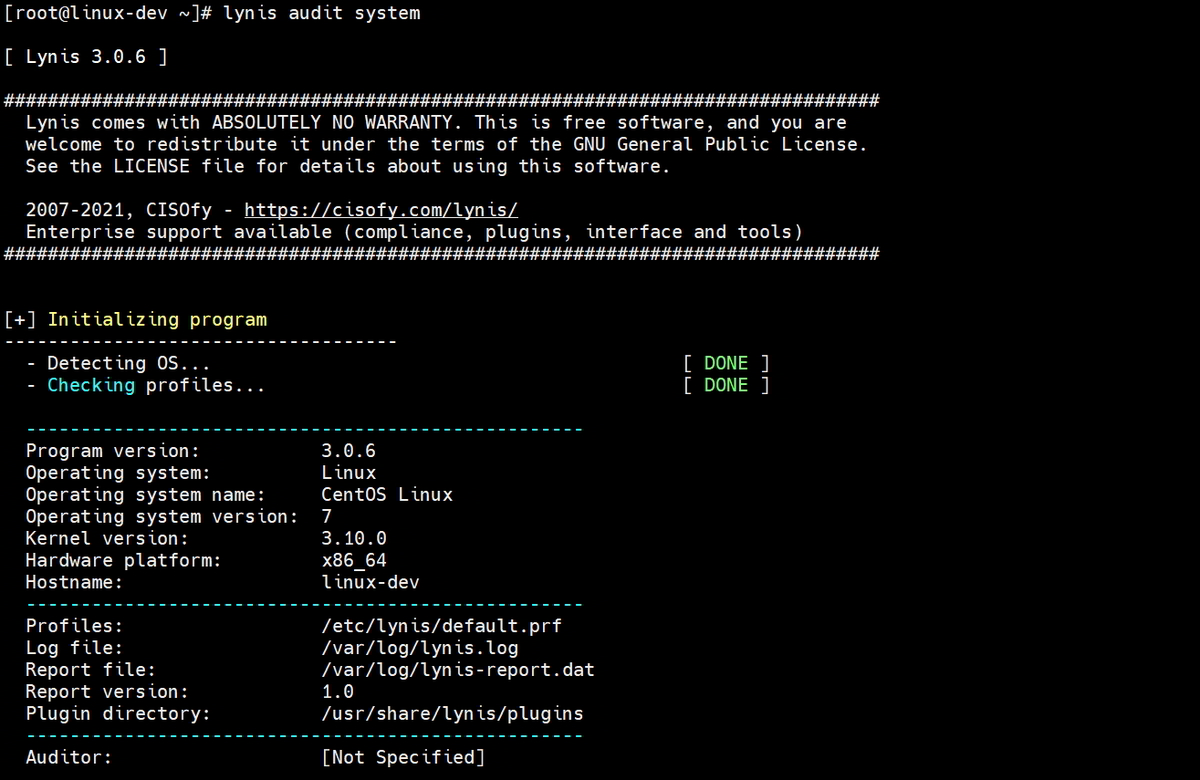1200x780 pixels.
Task: Click the /var/log/lynis-report.dat report path
Action: coord(459,669)
